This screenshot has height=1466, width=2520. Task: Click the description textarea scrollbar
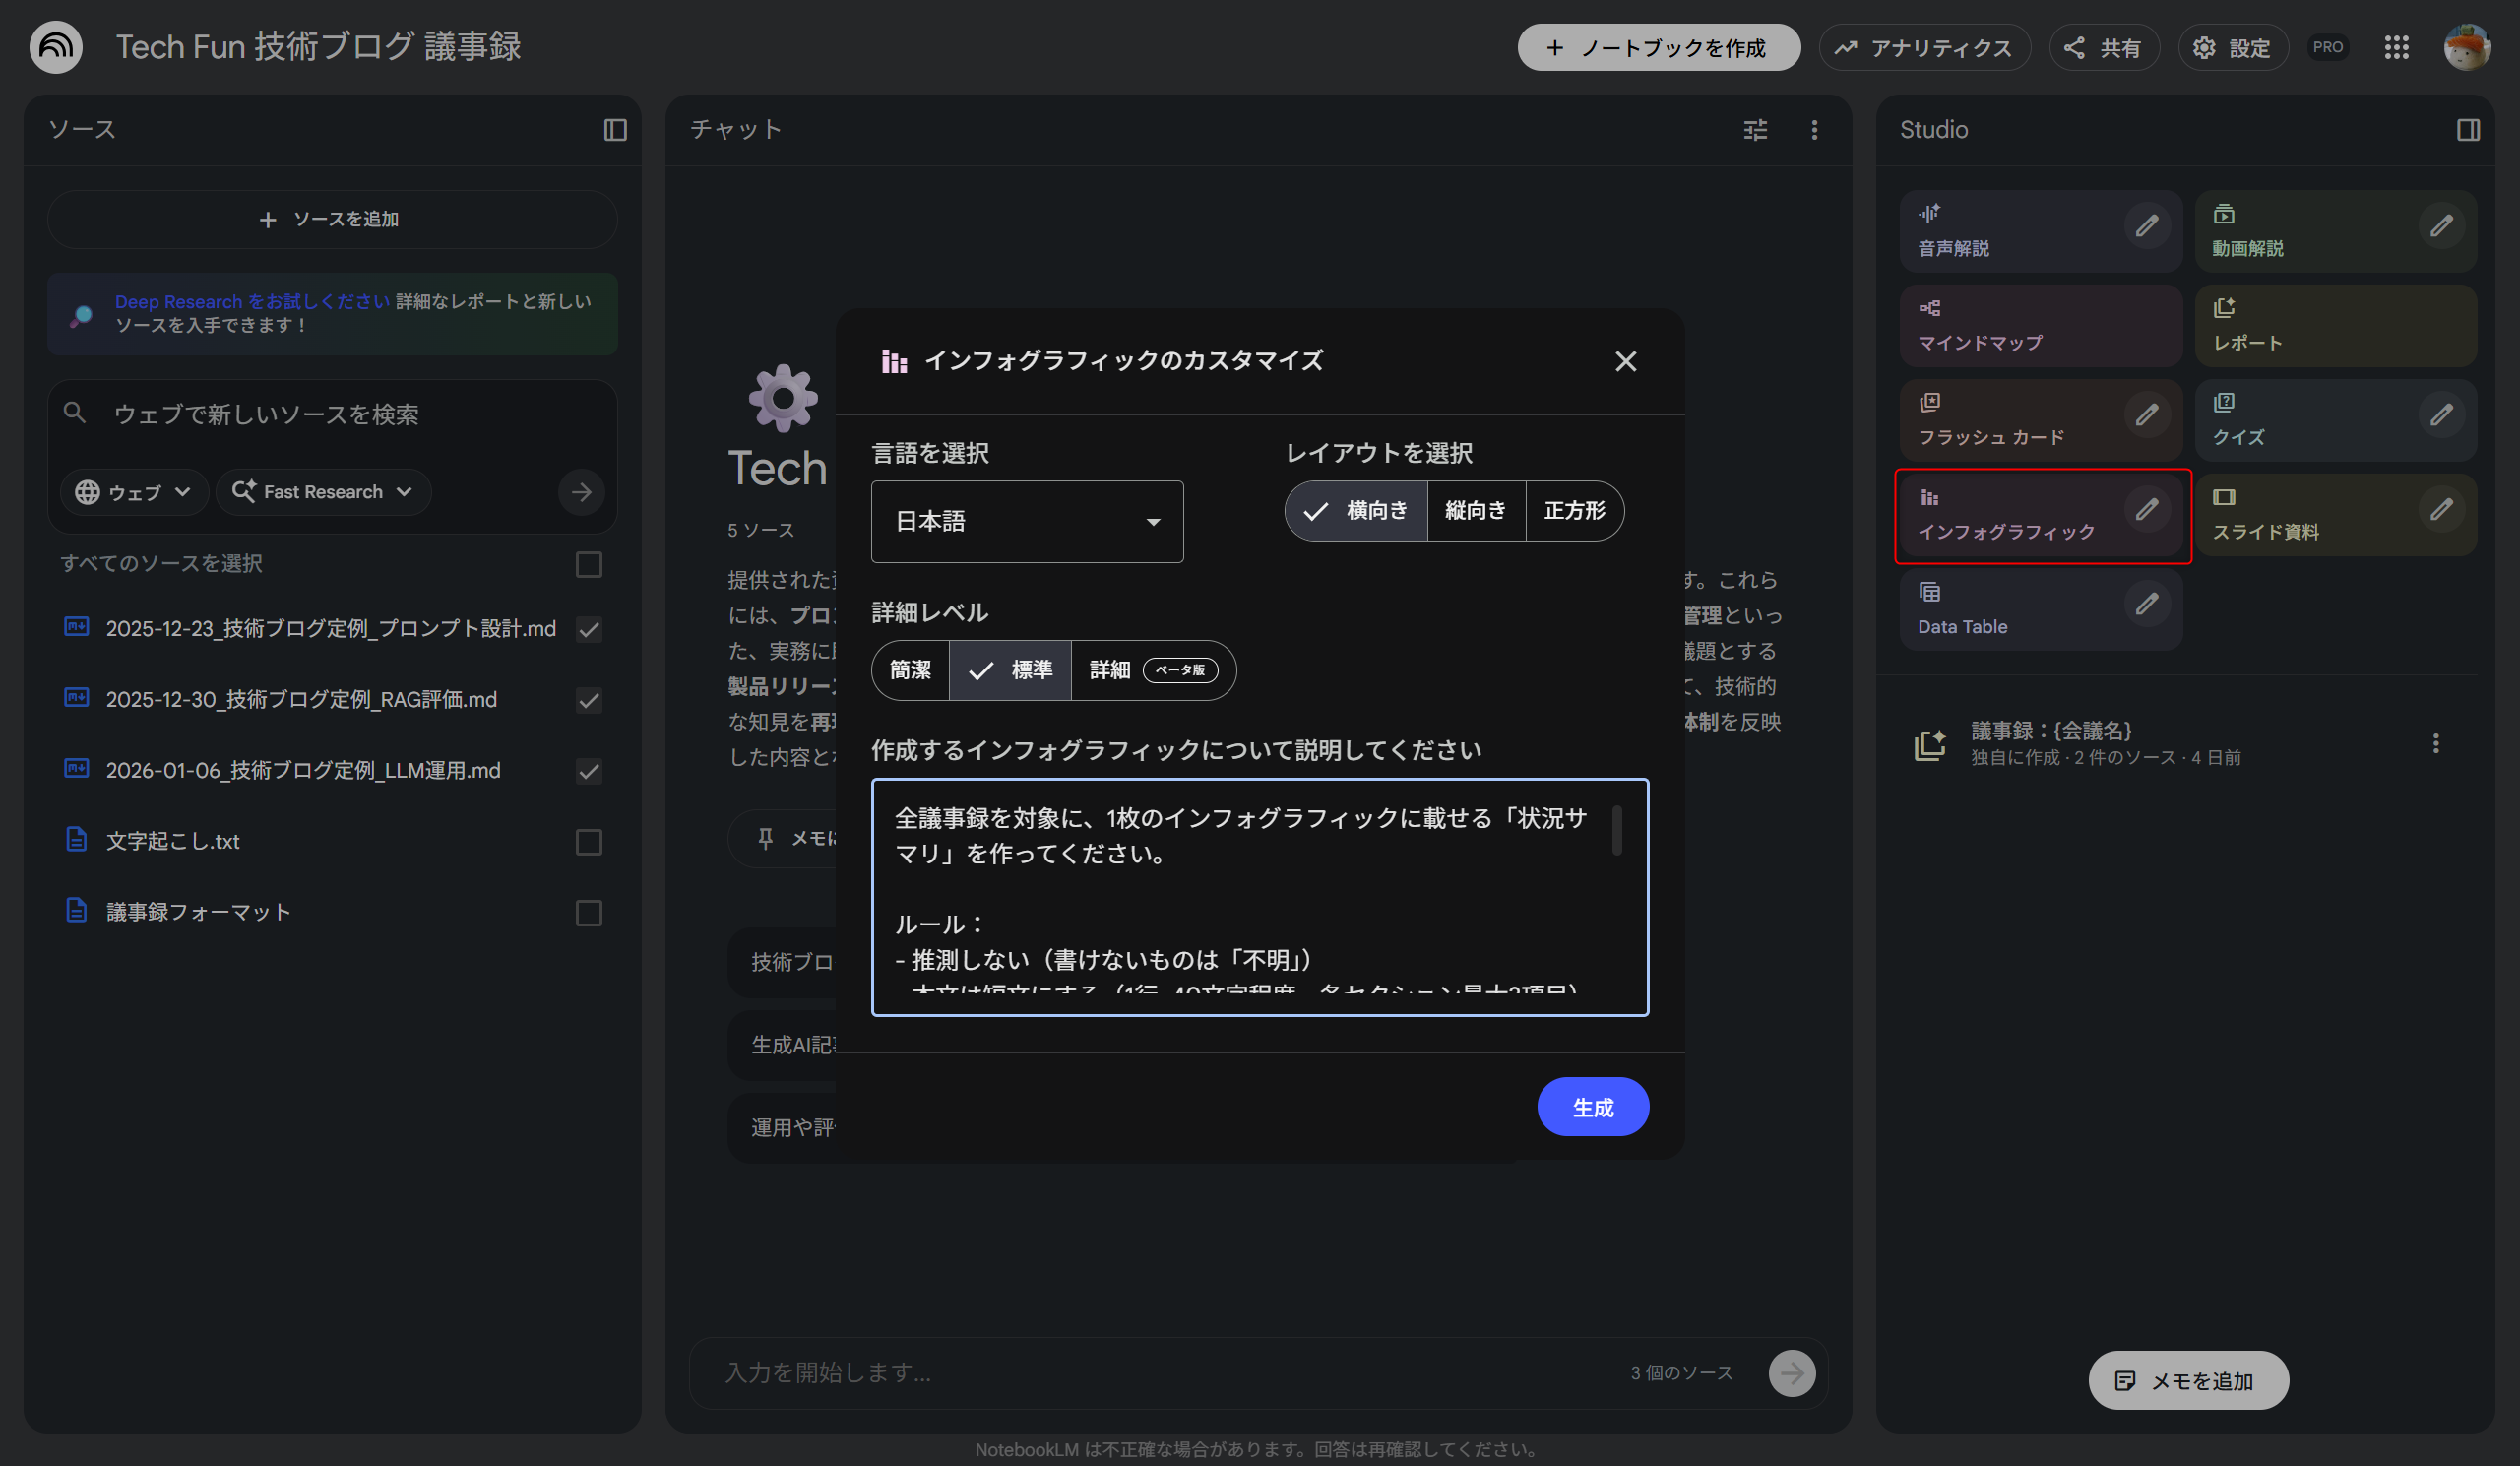(1616, 830)
